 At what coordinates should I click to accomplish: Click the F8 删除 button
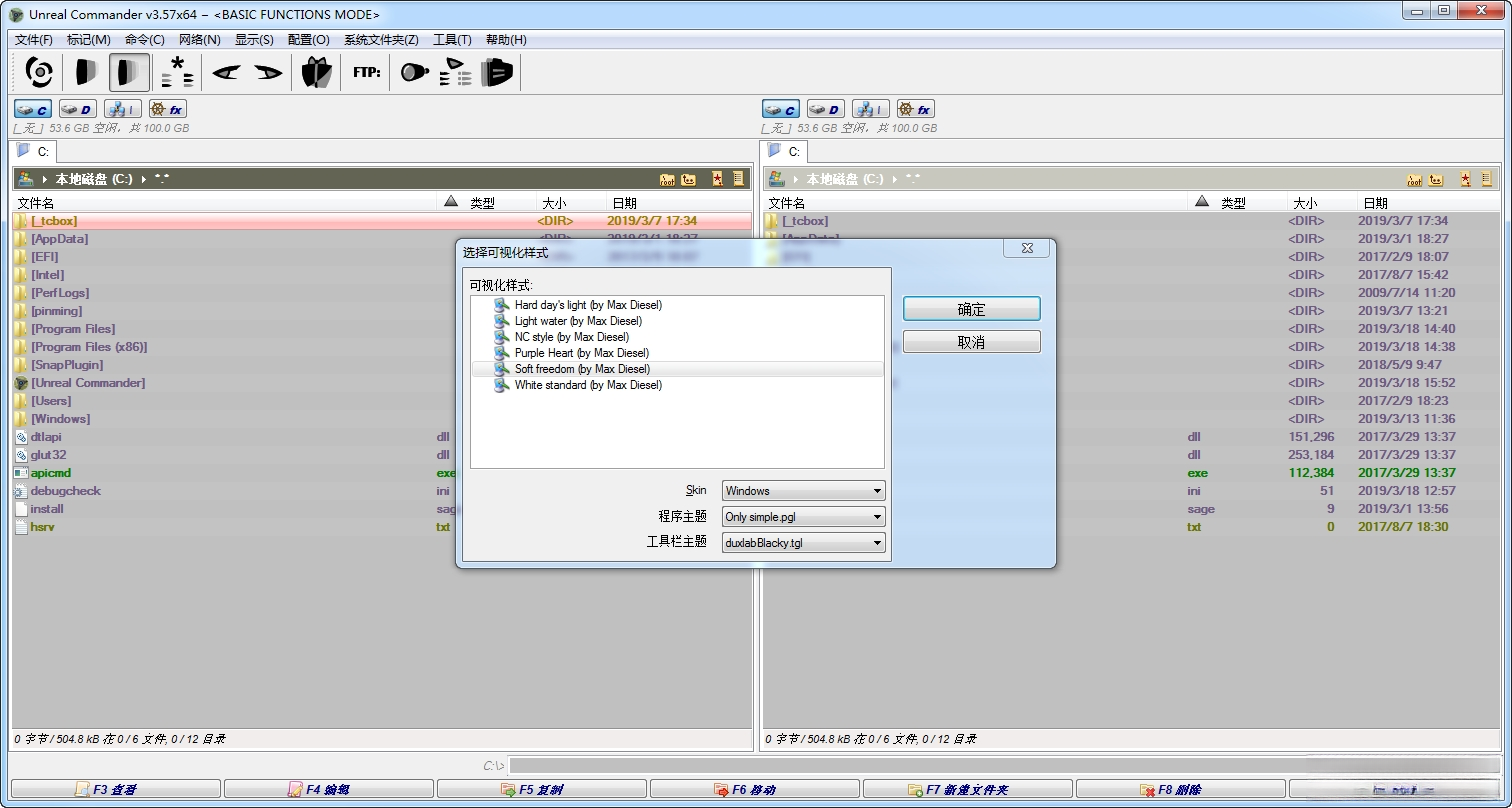click(1181, 790)
